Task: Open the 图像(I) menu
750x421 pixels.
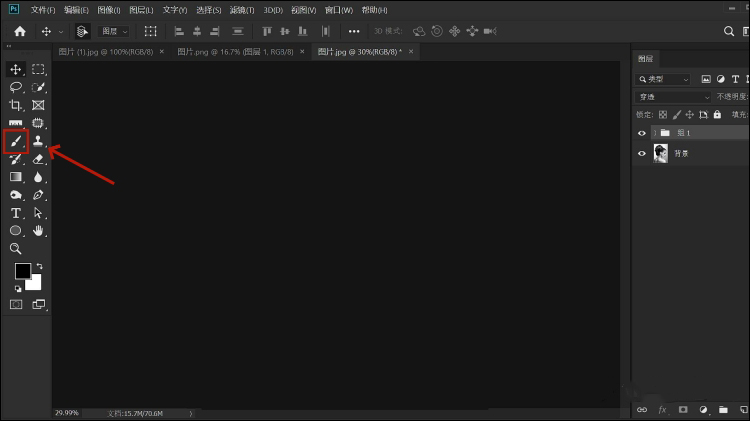Action: 109,10
